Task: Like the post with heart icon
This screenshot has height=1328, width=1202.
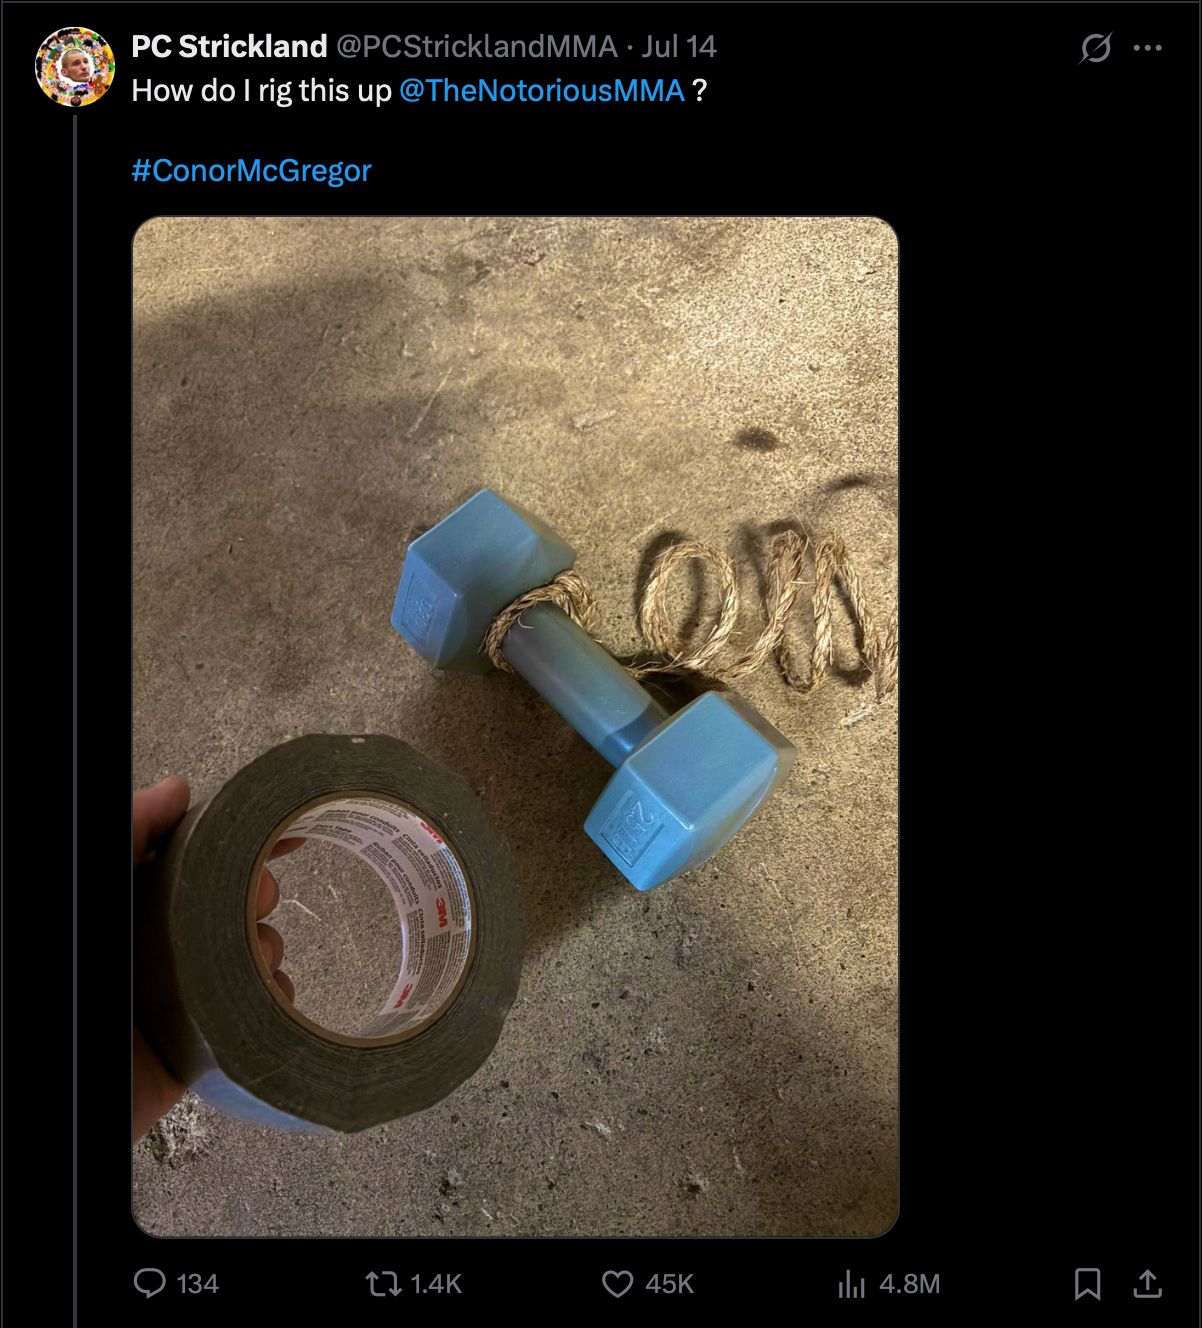Action: pos(617,1284)
